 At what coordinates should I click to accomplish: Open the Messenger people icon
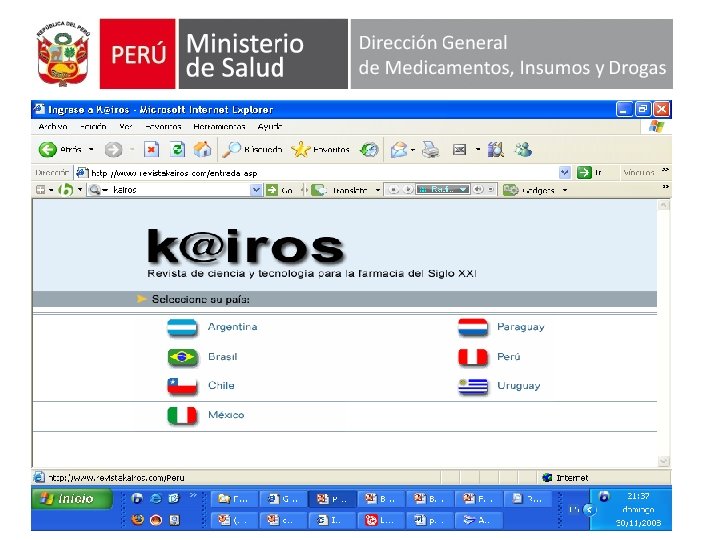tap(523, 149)
